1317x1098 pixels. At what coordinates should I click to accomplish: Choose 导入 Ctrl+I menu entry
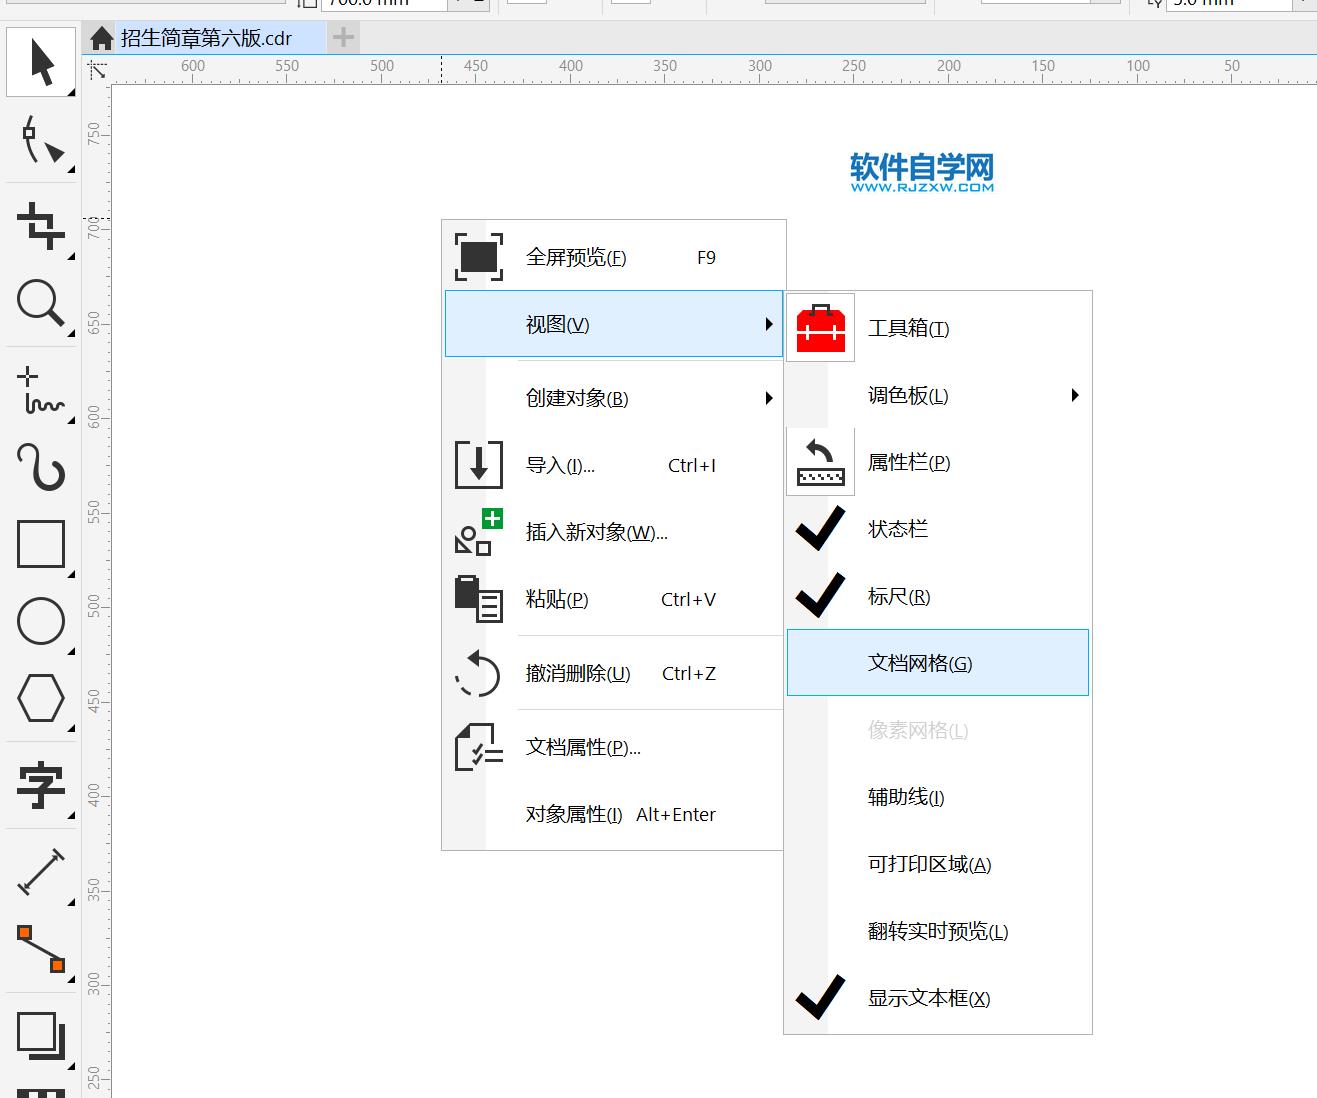tap(614, 465)
